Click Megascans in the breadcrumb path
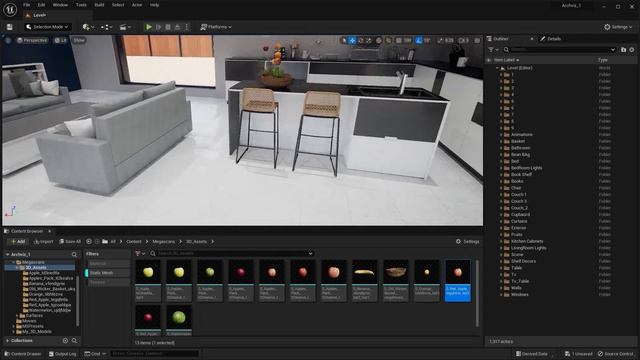Screen dimensions: 640x360 tap(163, 242)
